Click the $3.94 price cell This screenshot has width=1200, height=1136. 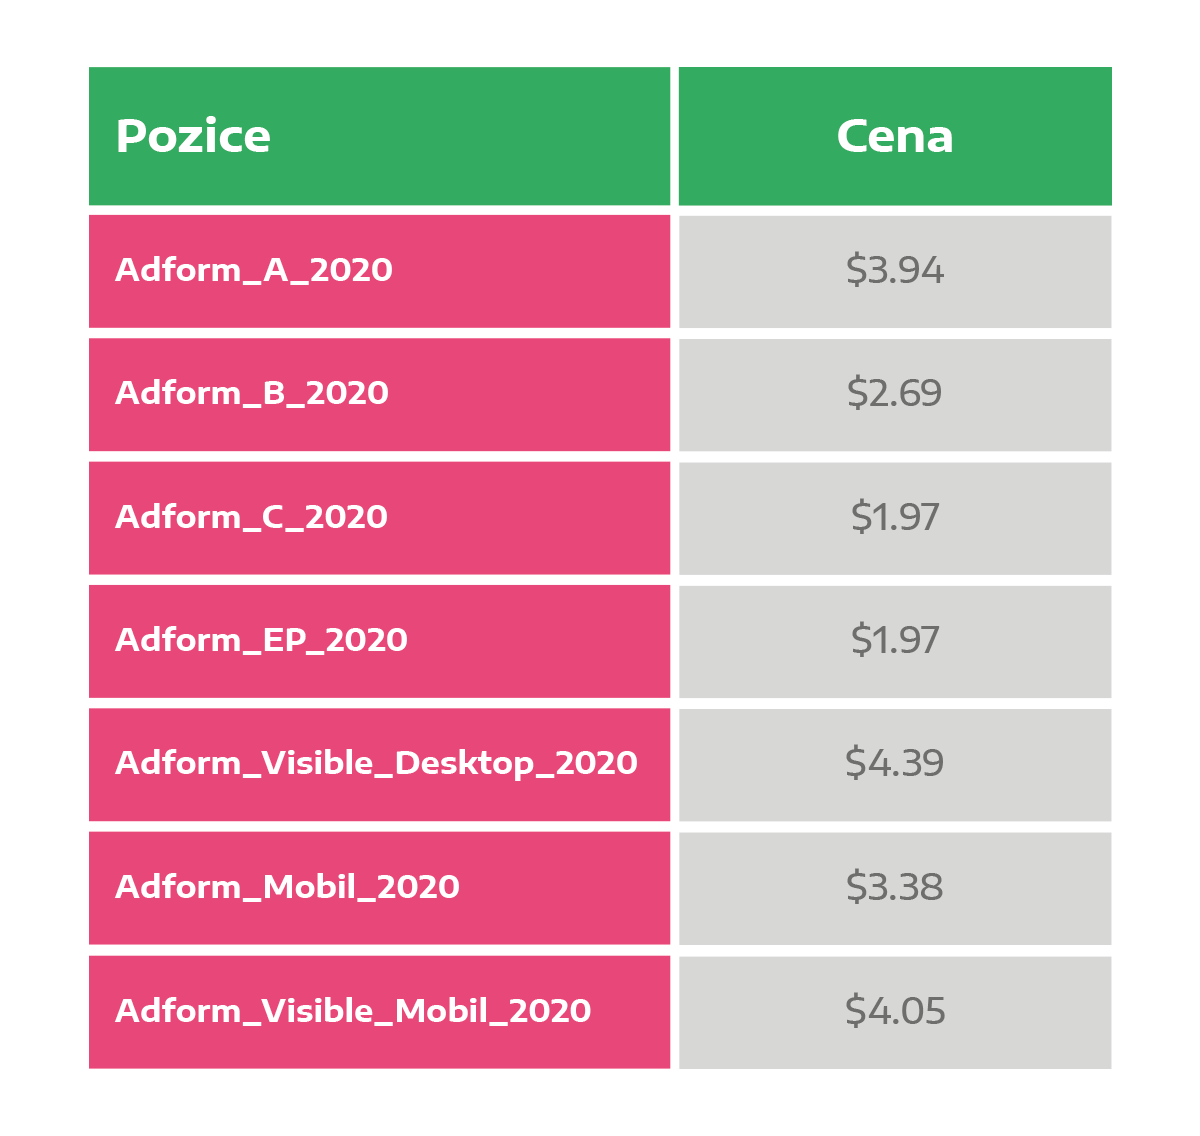click(x=895, y=271)
